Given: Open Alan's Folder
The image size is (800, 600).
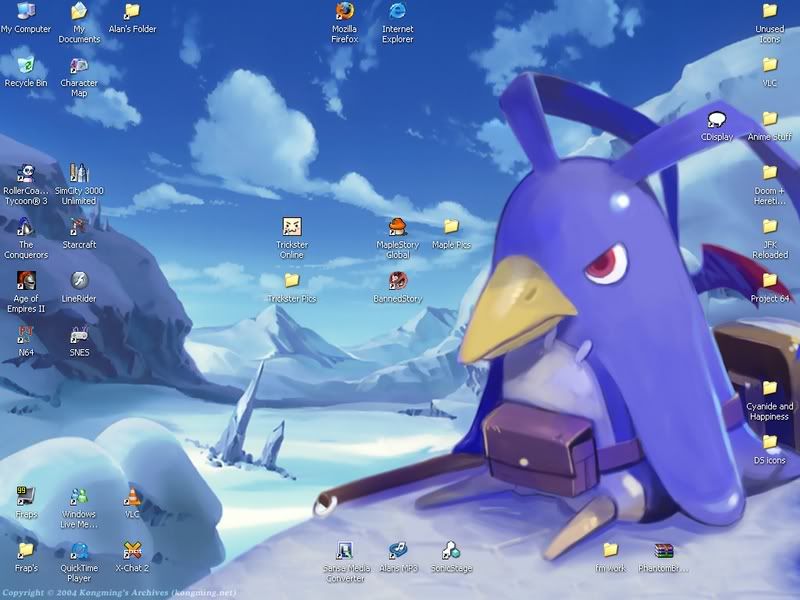Looking at the screenshot, I should [x=132, y=17].
